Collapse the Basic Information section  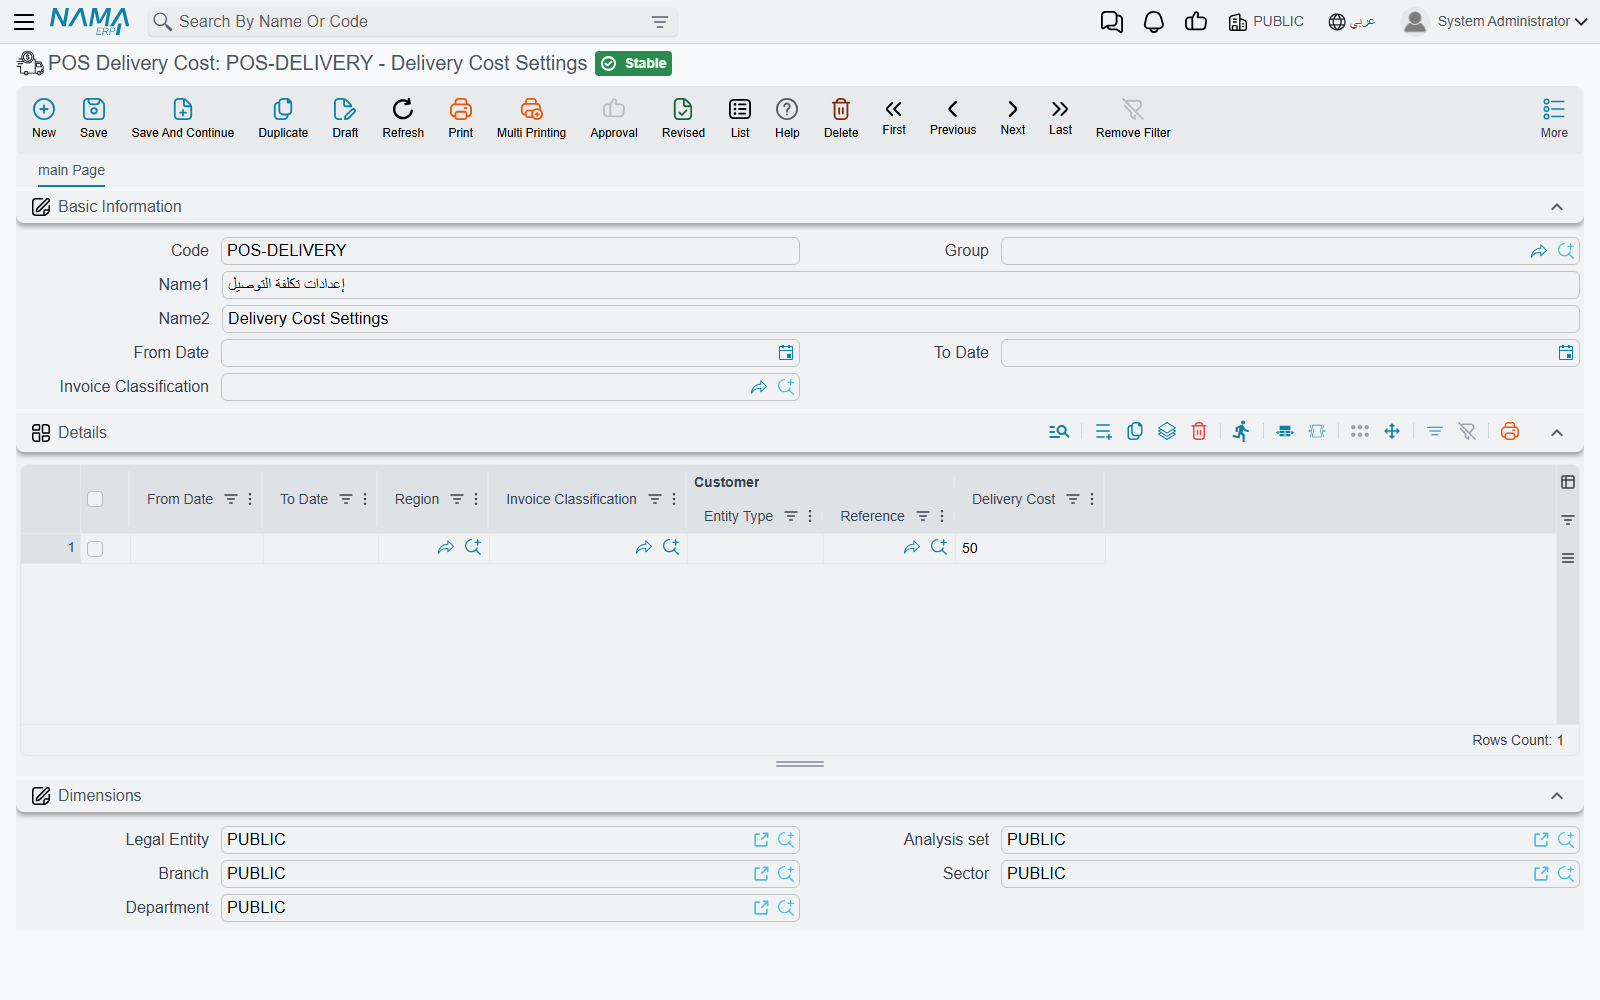tap(1557, 207)
